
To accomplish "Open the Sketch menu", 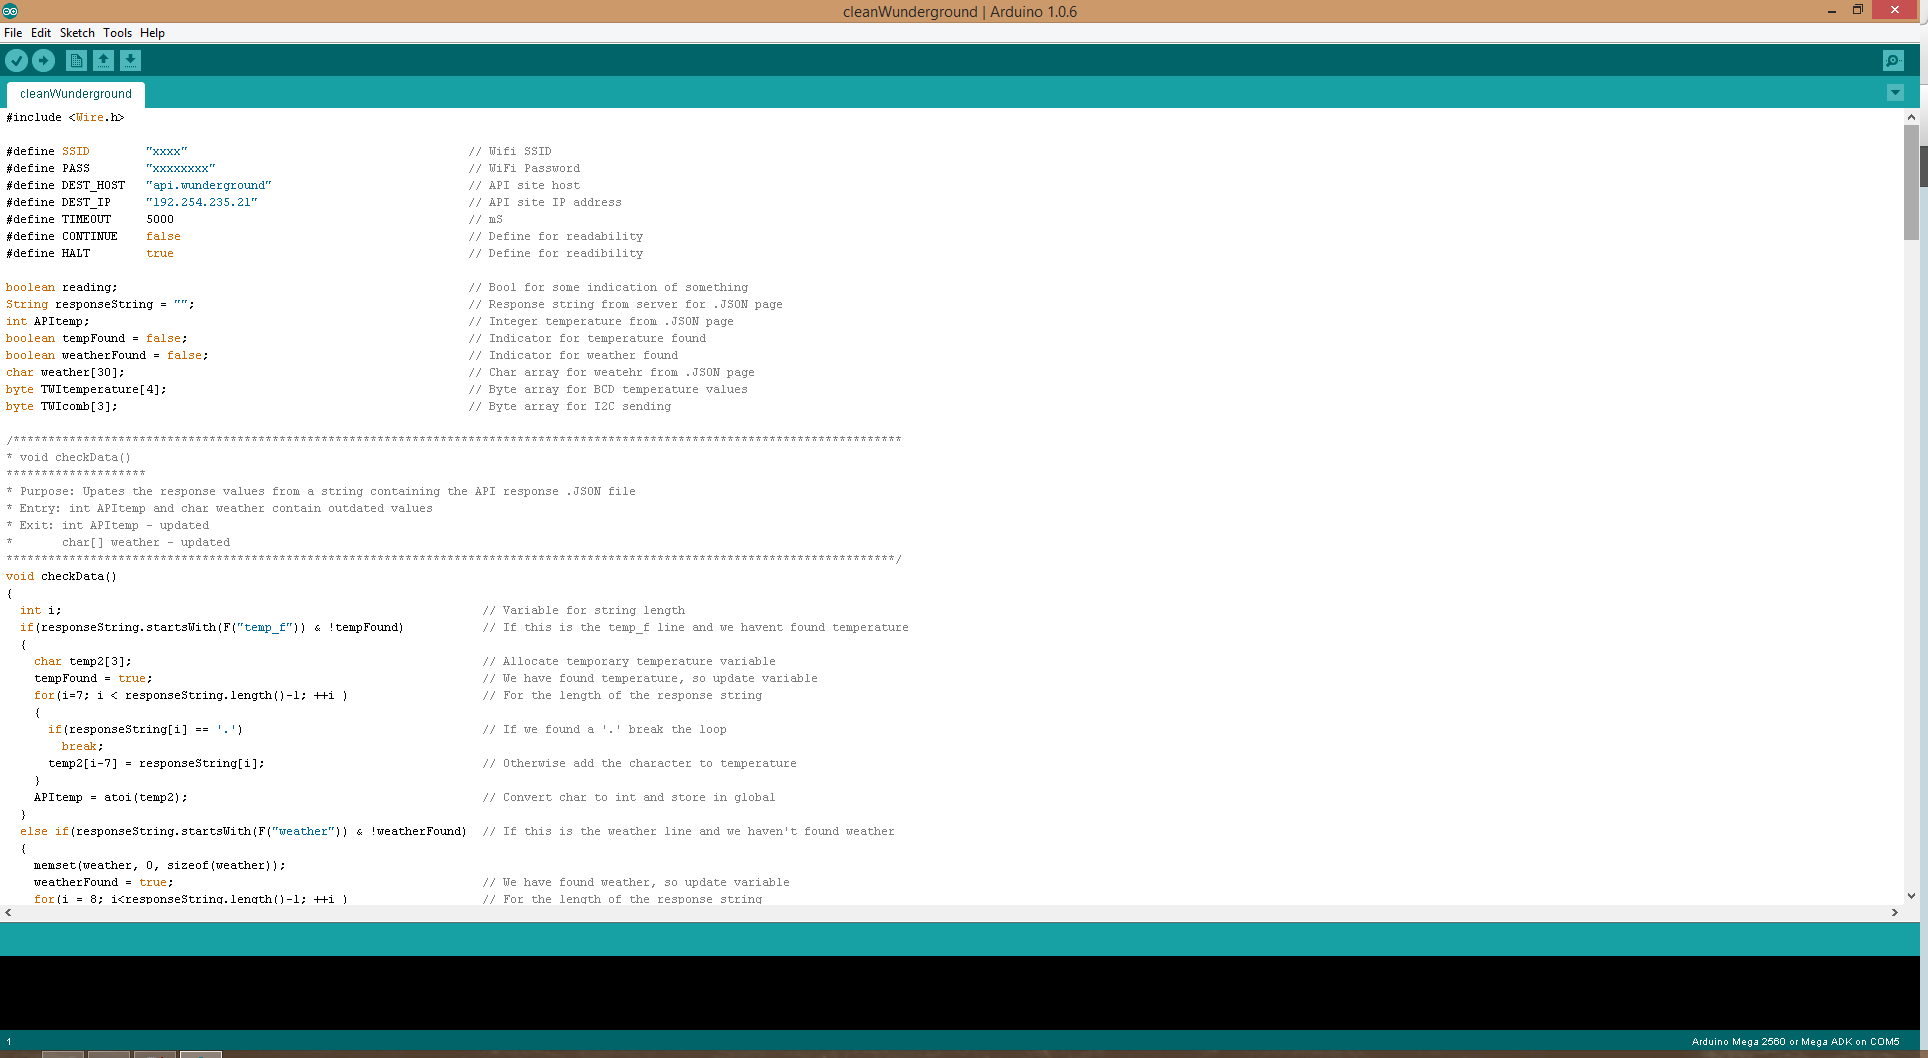I will [77, 32].
